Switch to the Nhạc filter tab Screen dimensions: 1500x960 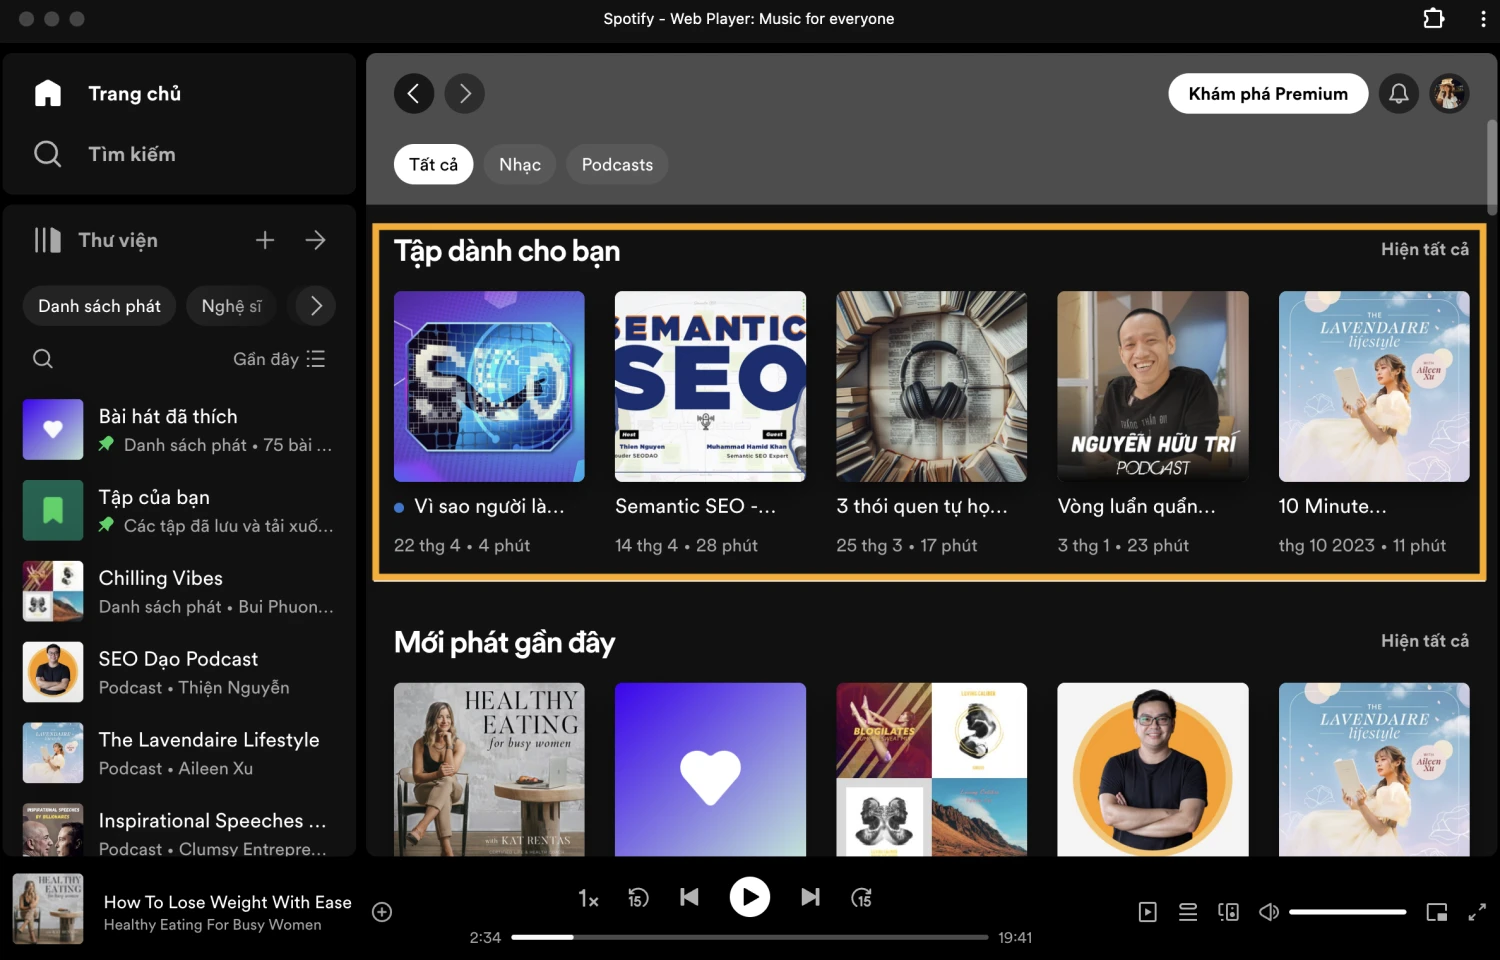[520, 164]
